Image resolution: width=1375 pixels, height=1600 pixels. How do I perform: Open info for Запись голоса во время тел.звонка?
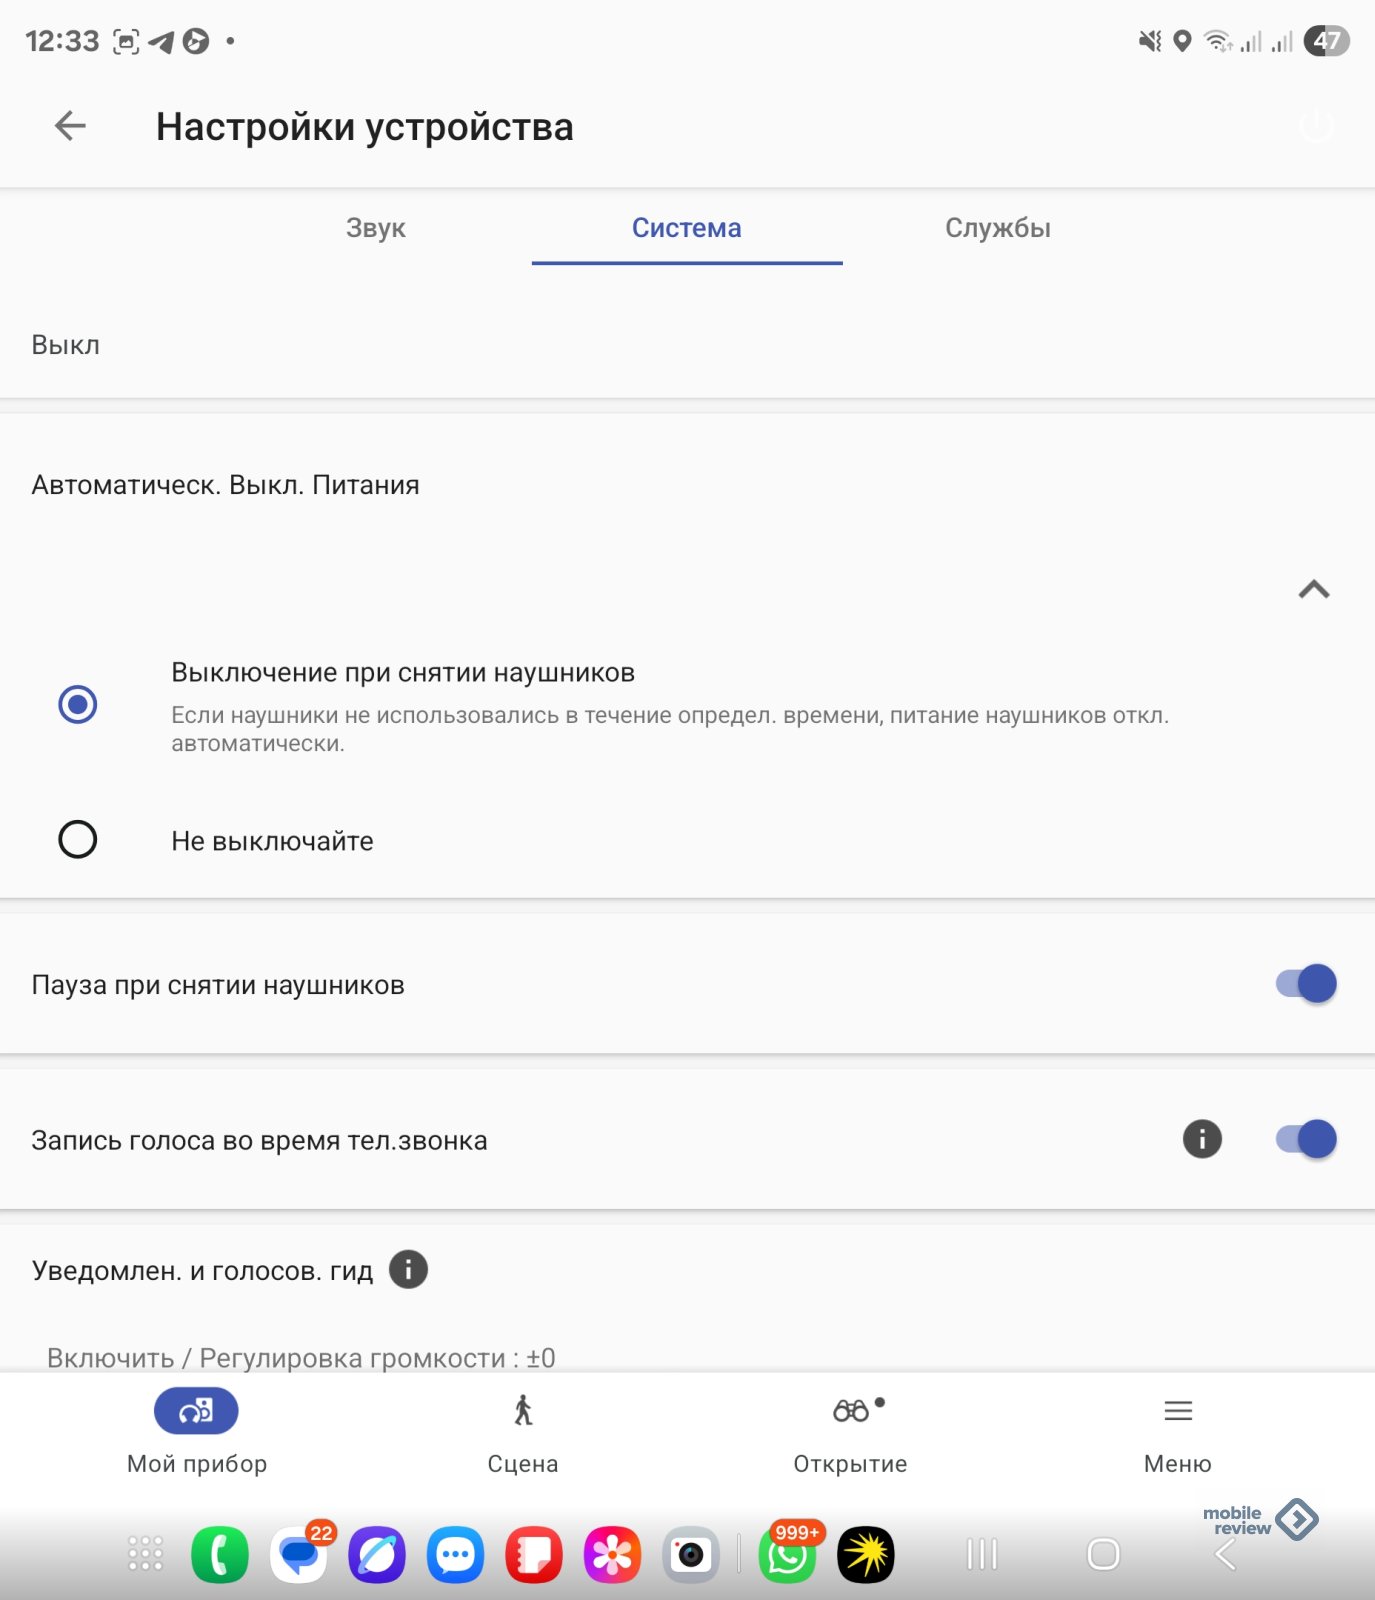[x=1202, y=1139]
